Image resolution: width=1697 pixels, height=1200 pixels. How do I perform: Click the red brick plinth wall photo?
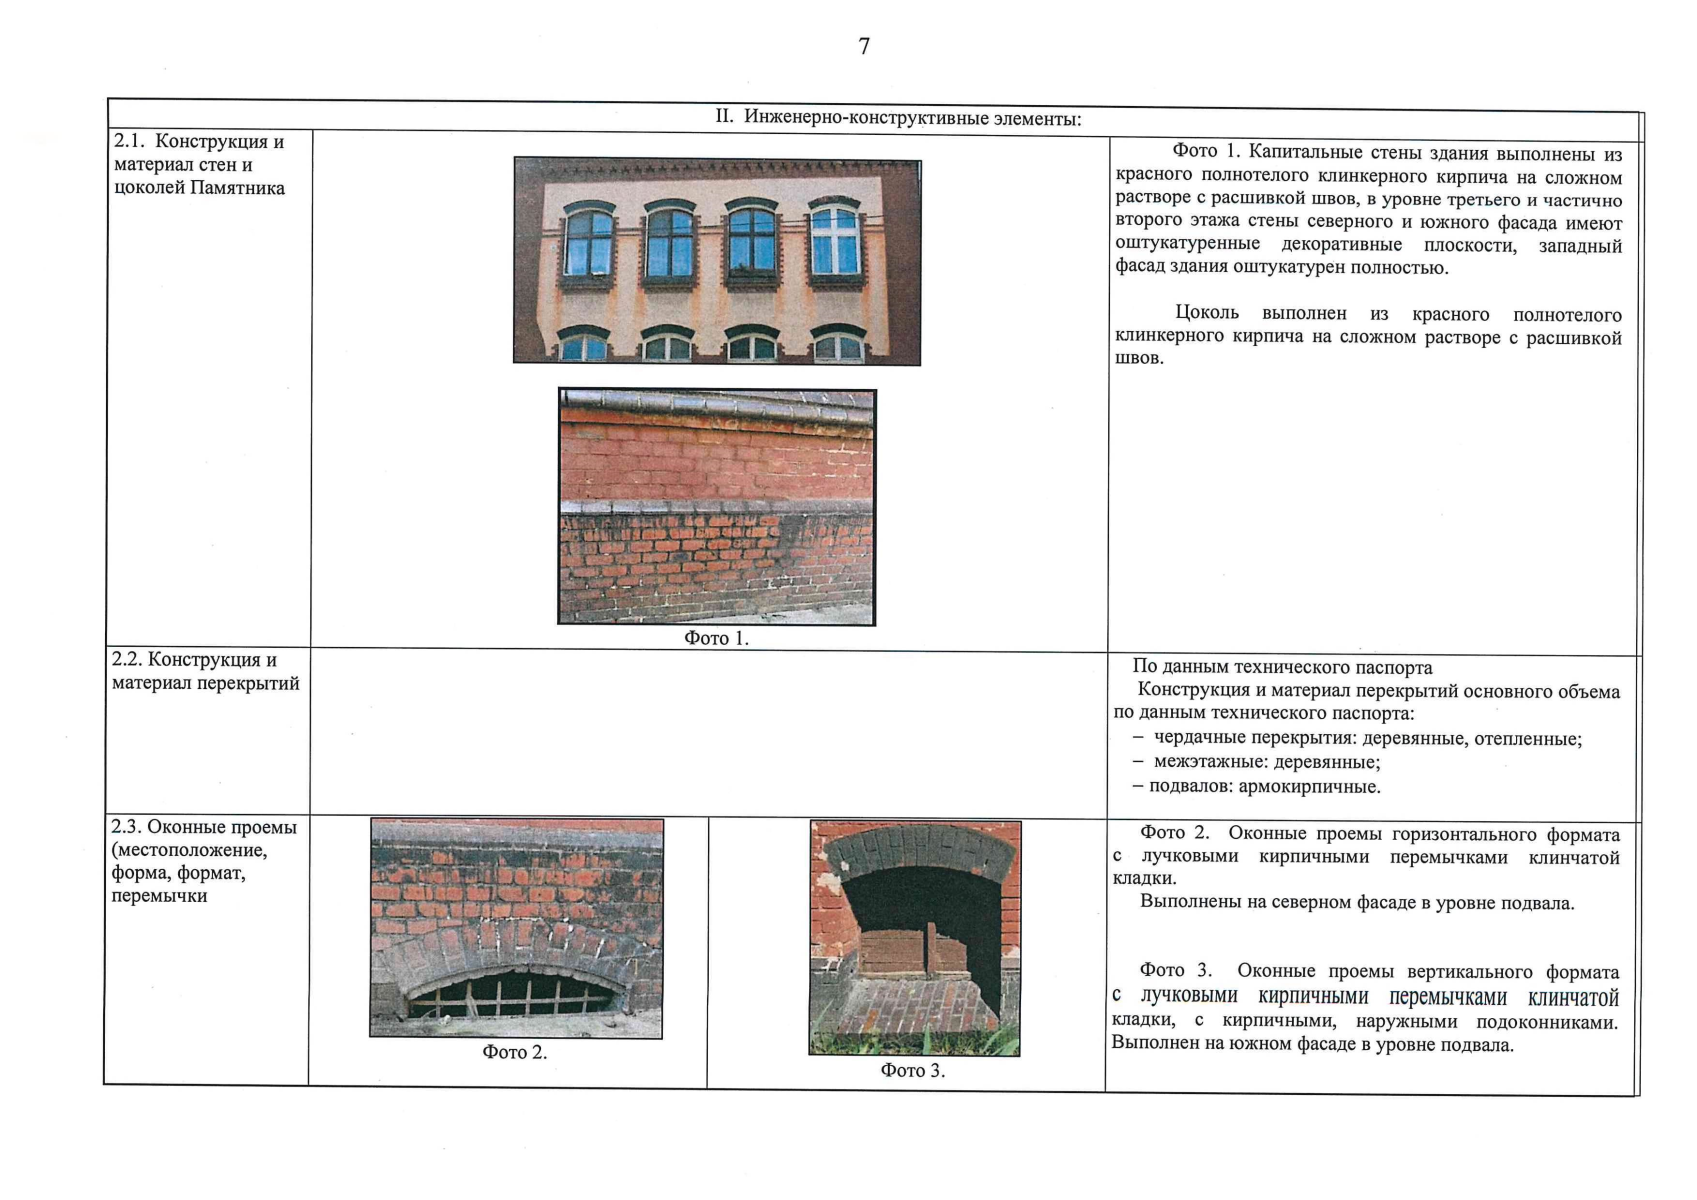click(x=716, y=507)
